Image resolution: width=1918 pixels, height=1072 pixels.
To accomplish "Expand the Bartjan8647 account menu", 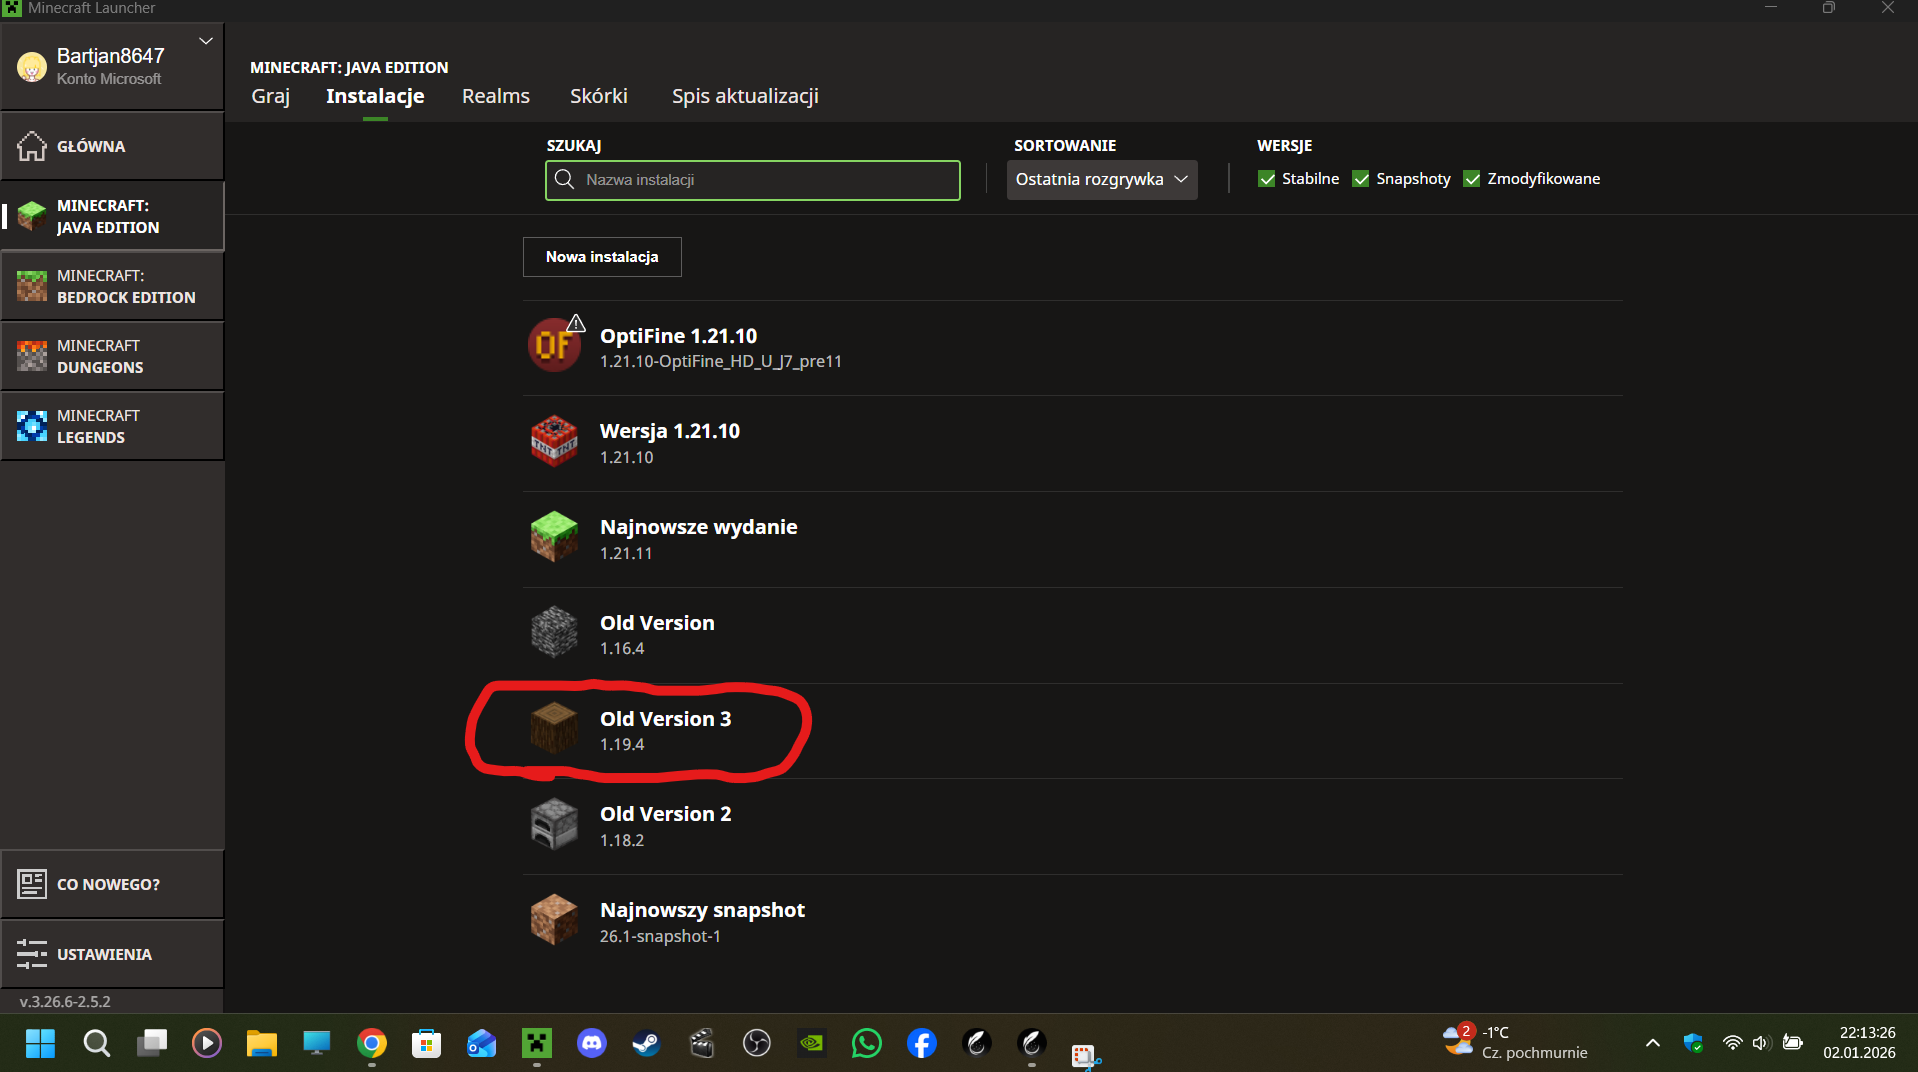I will pyautogui.click(x=206, y=41).
